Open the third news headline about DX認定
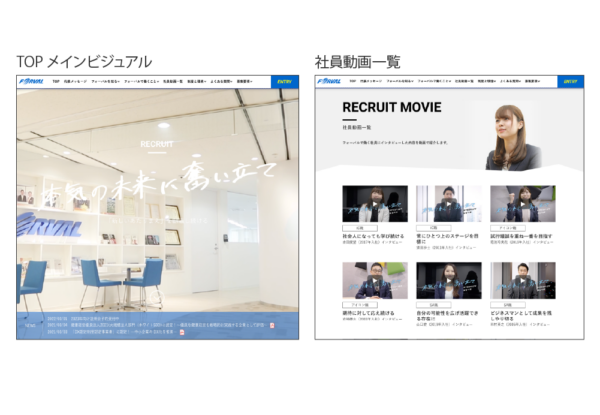Screen dimensions: 600x415 124,332
